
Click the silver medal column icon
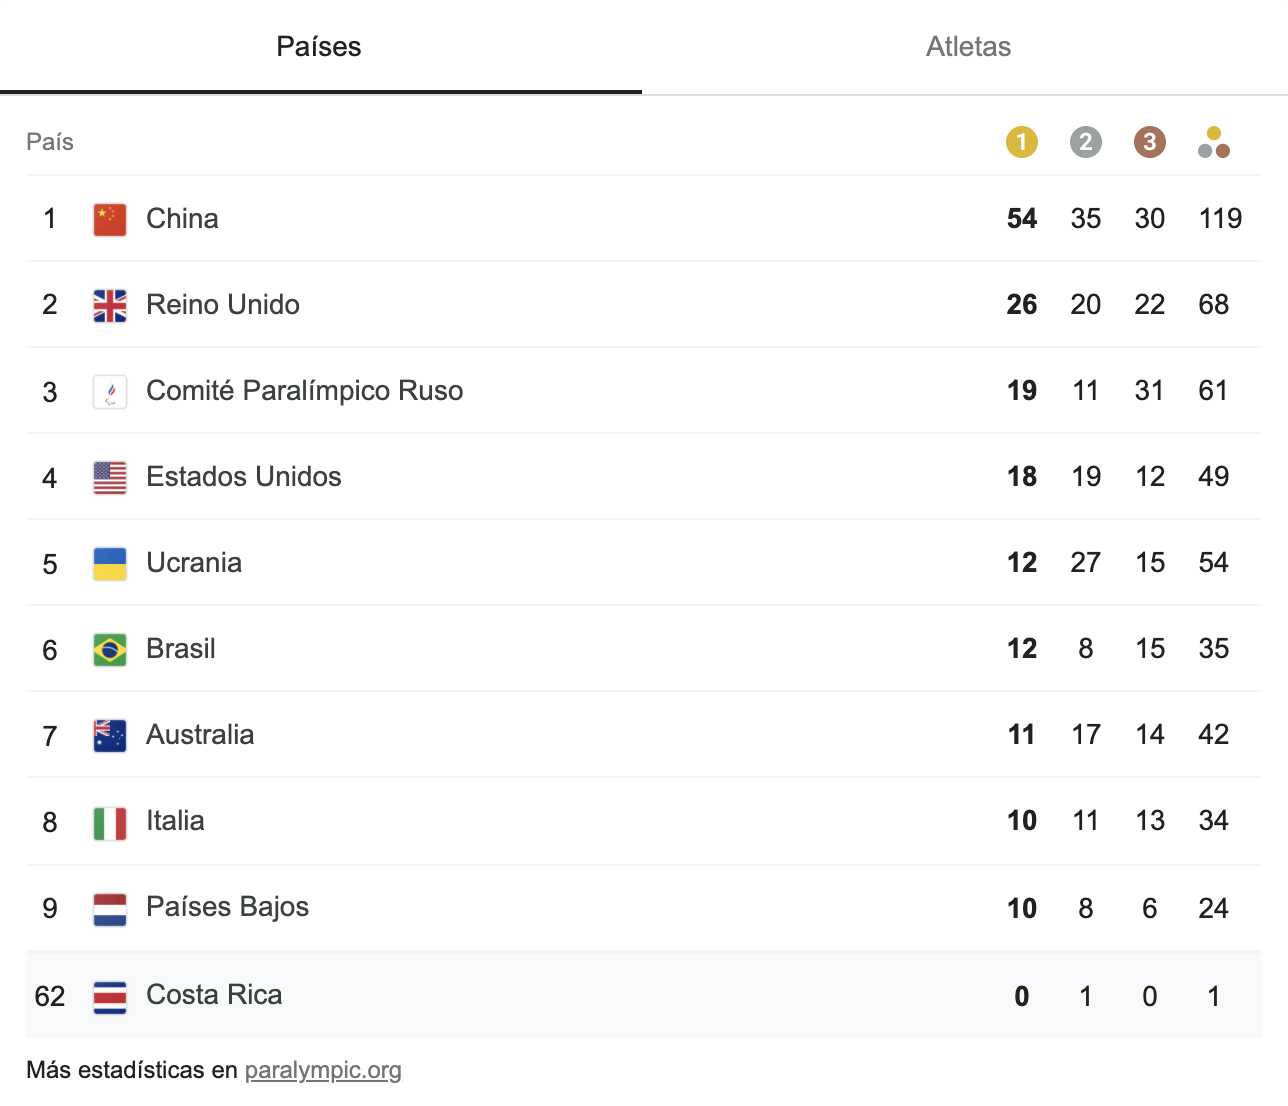pyautogui.click(x=1085, y=142)
